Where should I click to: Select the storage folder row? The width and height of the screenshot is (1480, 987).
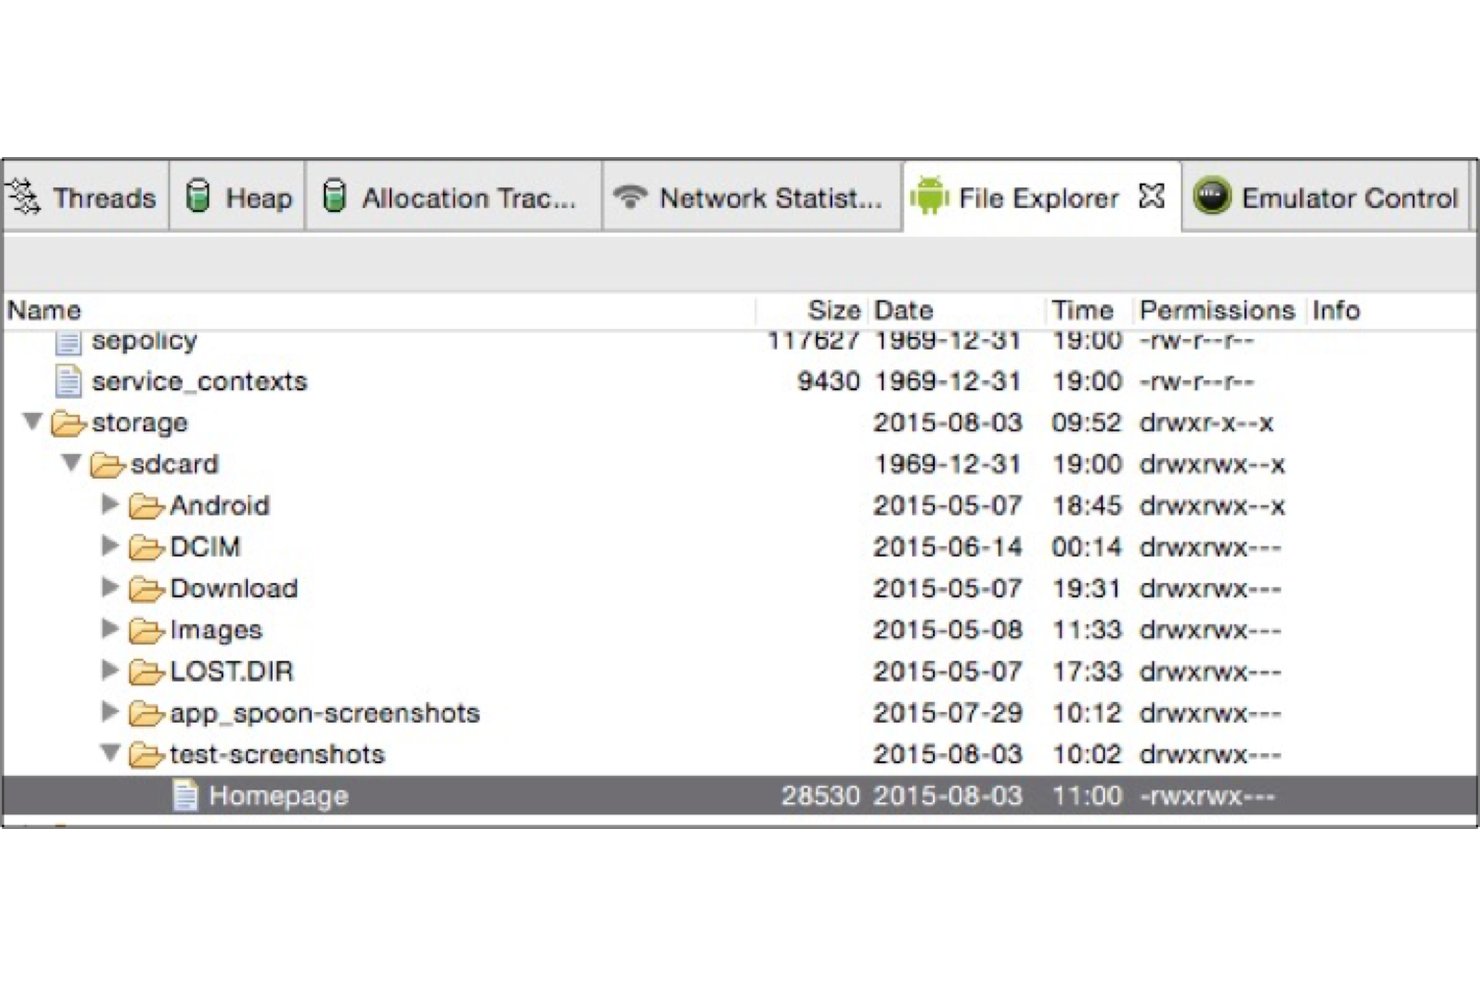740,422
